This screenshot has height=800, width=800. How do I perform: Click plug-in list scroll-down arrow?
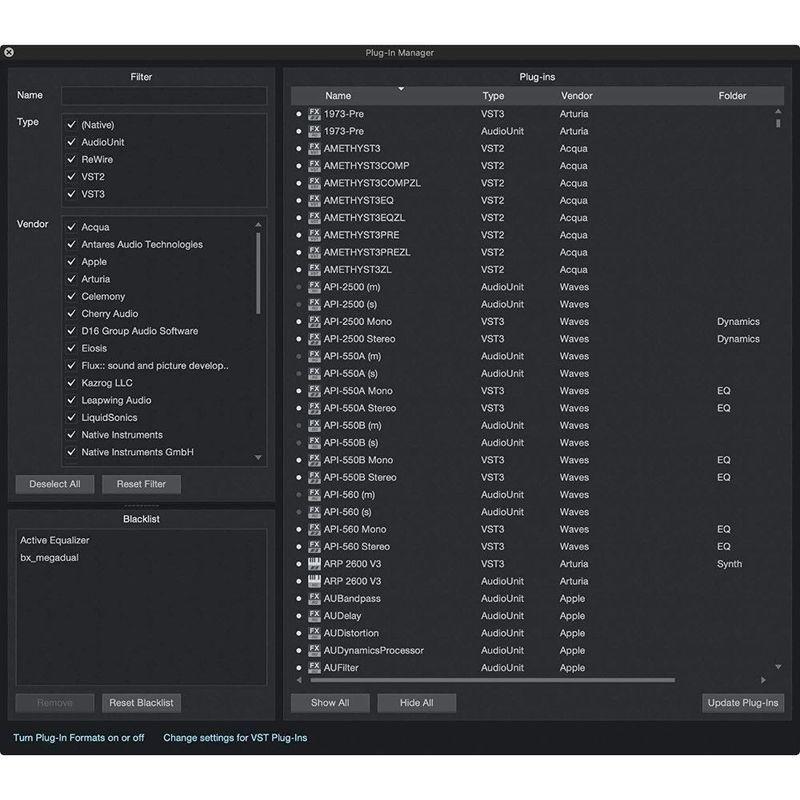point(778,667)
